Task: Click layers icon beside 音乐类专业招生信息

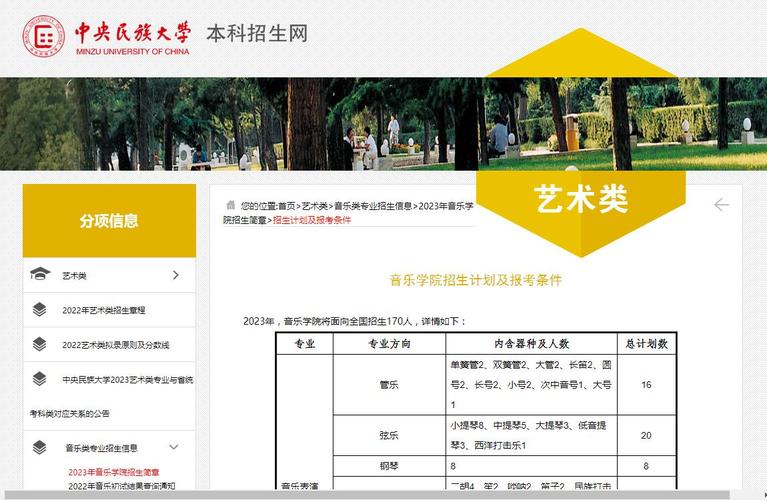Action: (40, 447)
